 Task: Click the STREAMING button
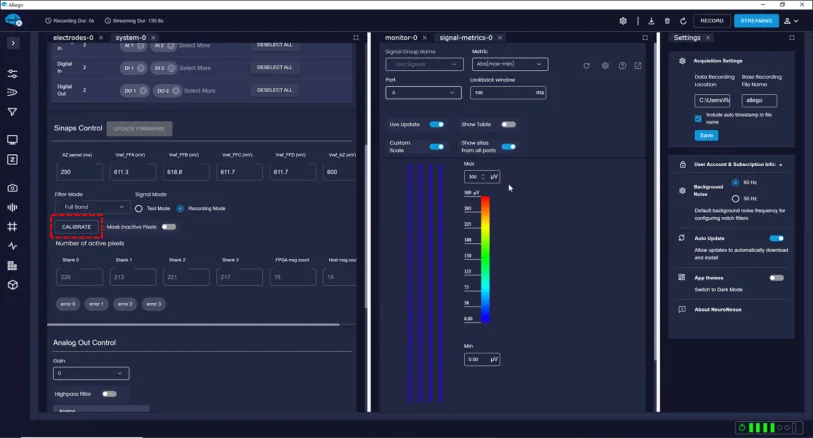756,21
